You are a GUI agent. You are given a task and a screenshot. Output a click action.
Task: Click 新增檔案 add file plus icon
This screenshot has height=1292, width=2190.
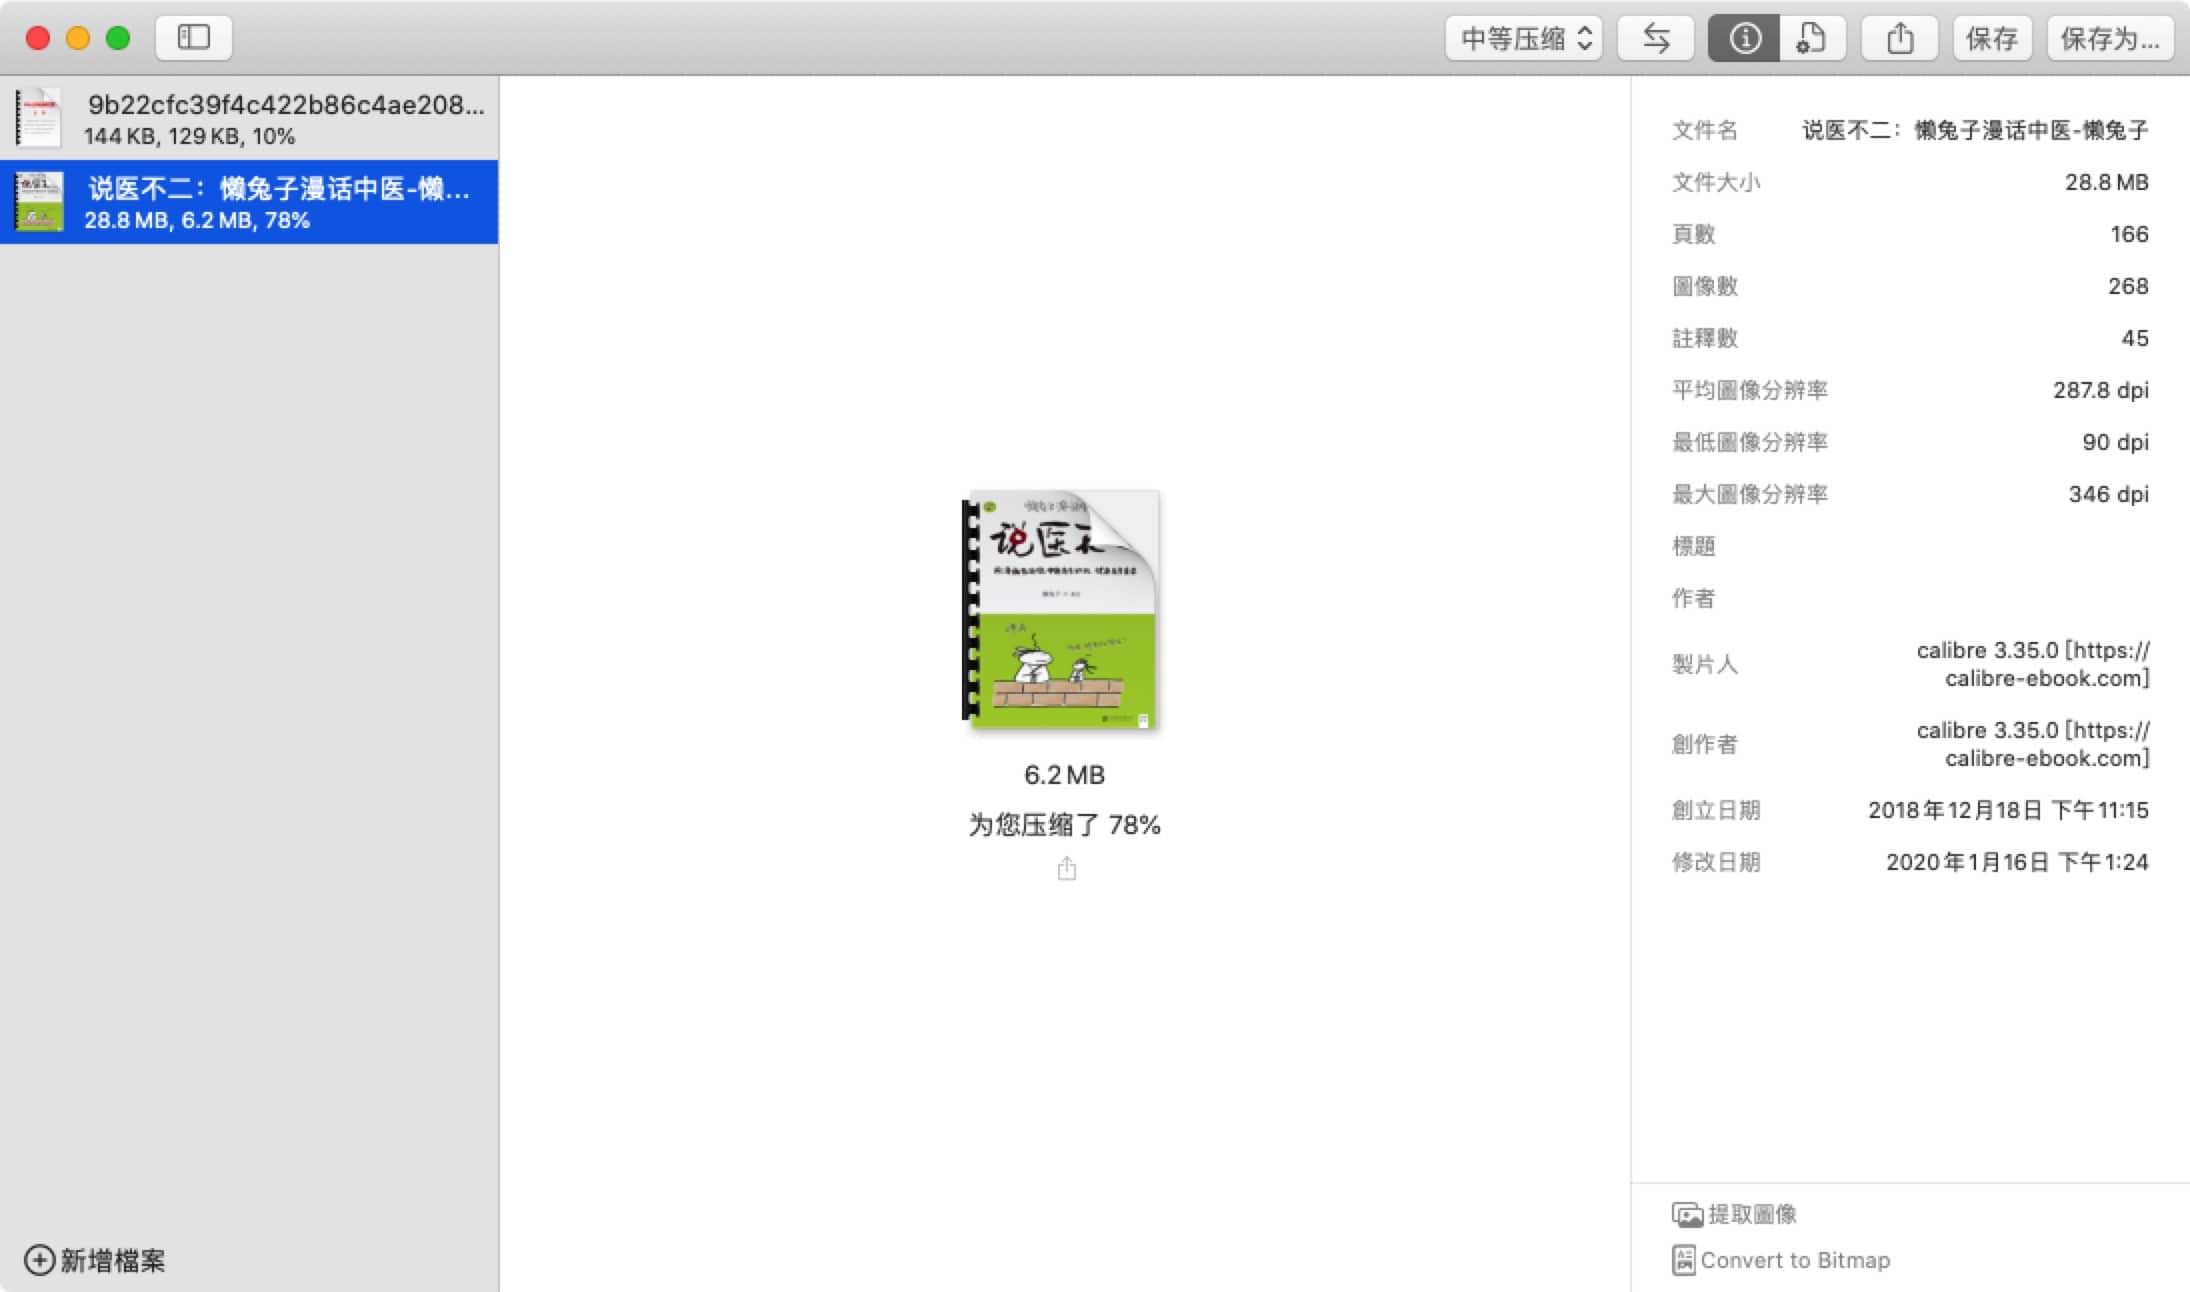click(x=40, y=1260)
